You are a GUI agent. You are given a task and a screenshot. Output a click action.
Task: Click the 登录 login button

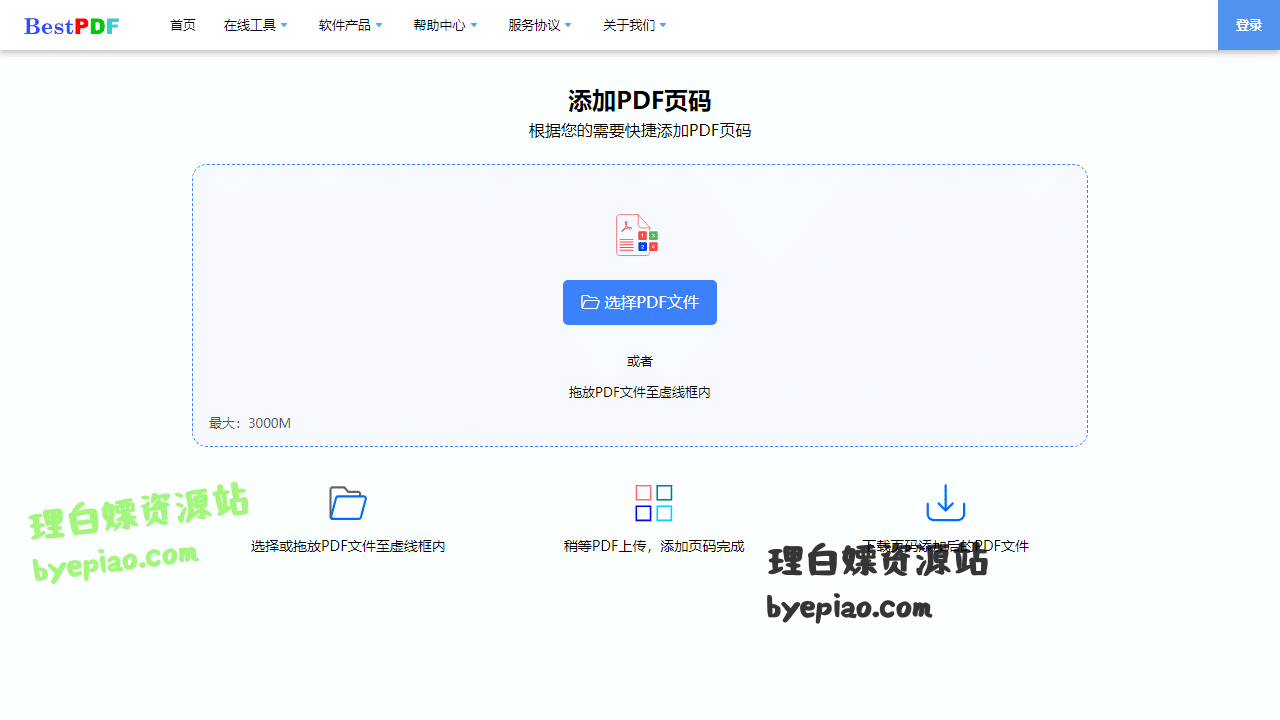pyautogui.click(x=1249, y=25)
